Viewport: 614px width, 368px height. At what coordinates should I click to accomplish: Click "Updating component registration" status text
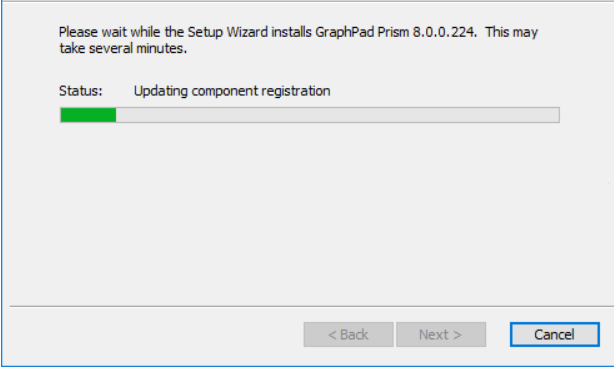(232, 91)
